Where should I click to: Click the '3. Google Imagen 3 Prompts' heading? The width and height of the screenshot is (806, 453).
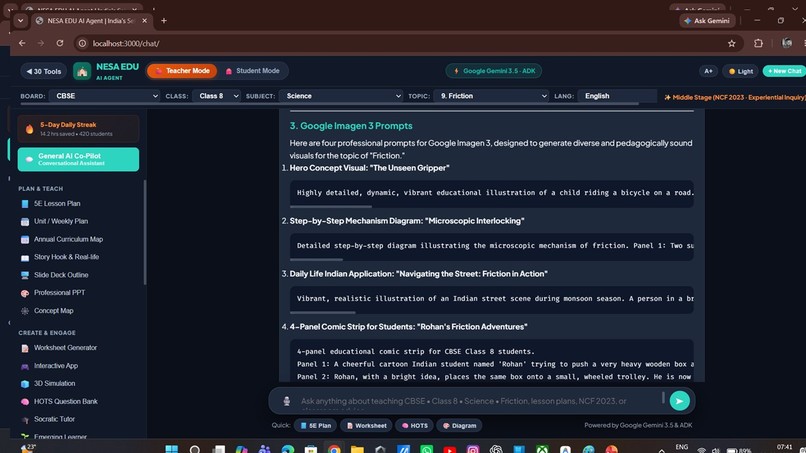(351, 126)
